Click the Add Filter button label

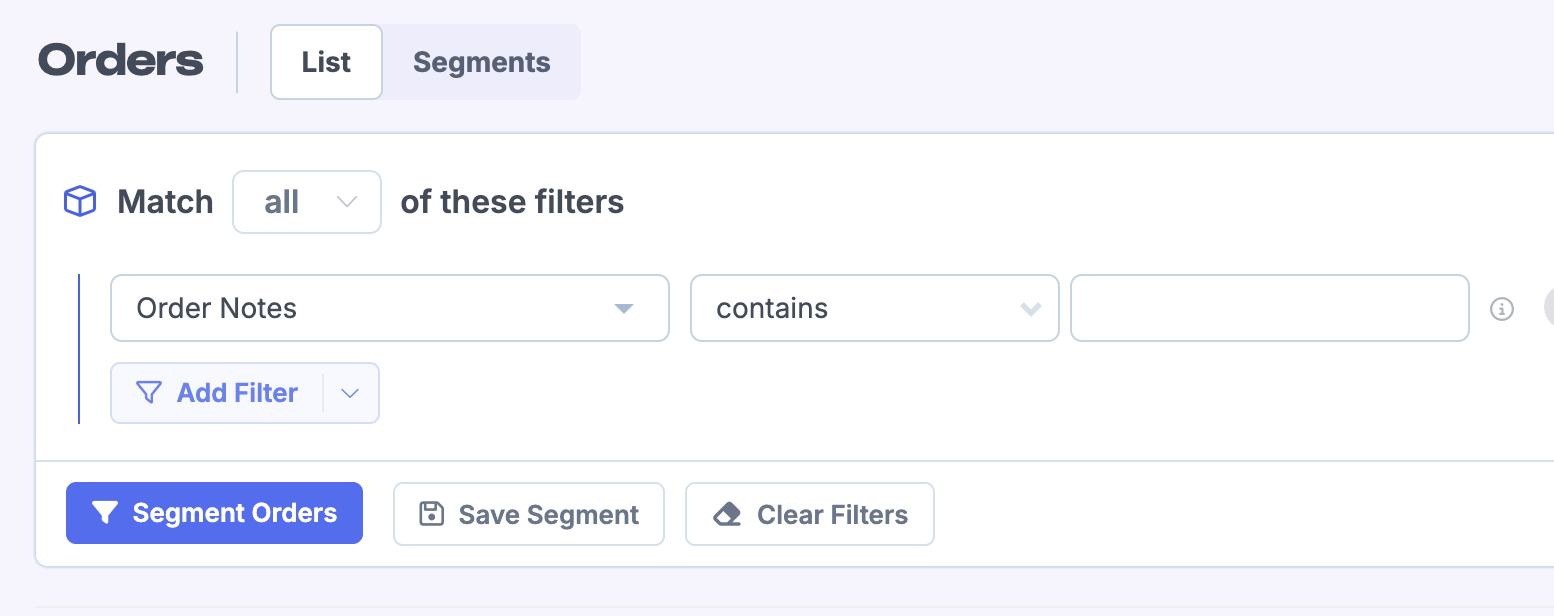coord(237,393)
